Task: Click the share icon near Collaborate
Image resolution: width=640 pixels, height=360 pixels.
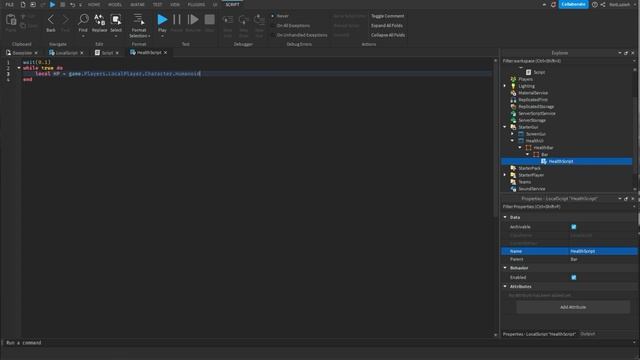Action: pos(603,4)
